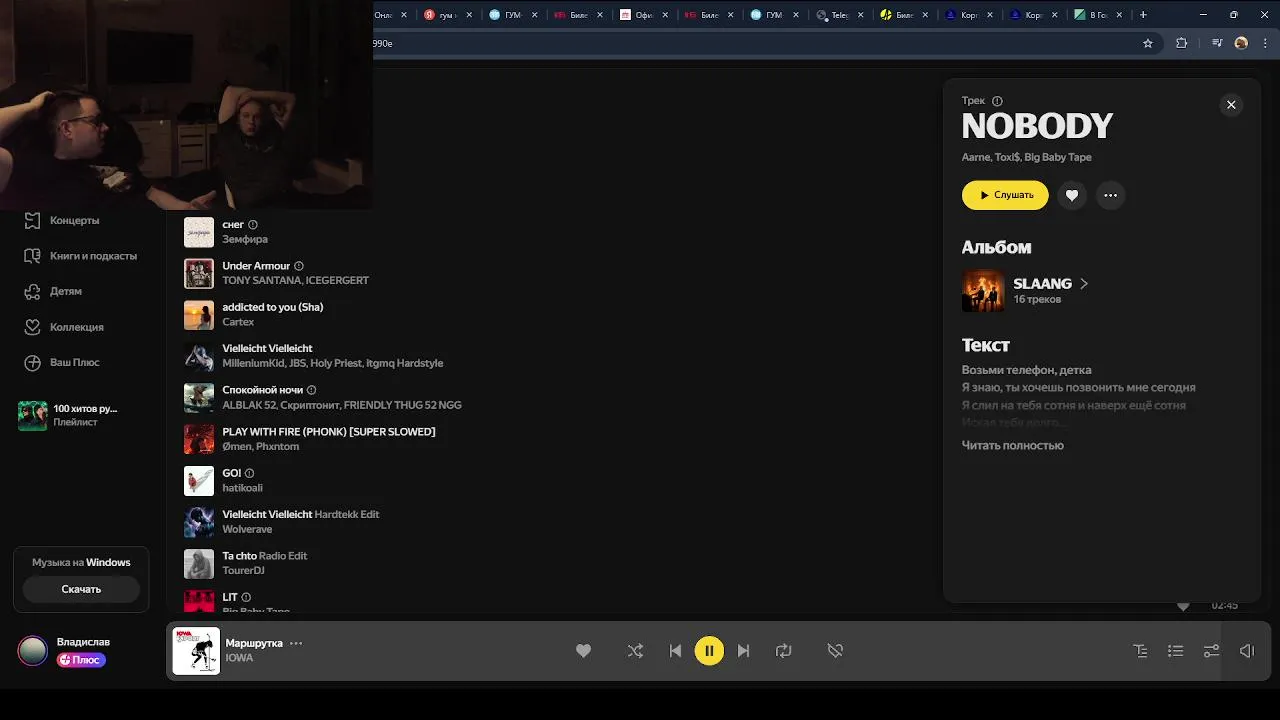Open Детям section in the sidebar
The width and height of the screenshot is (1280, 720).
[66, 291]
